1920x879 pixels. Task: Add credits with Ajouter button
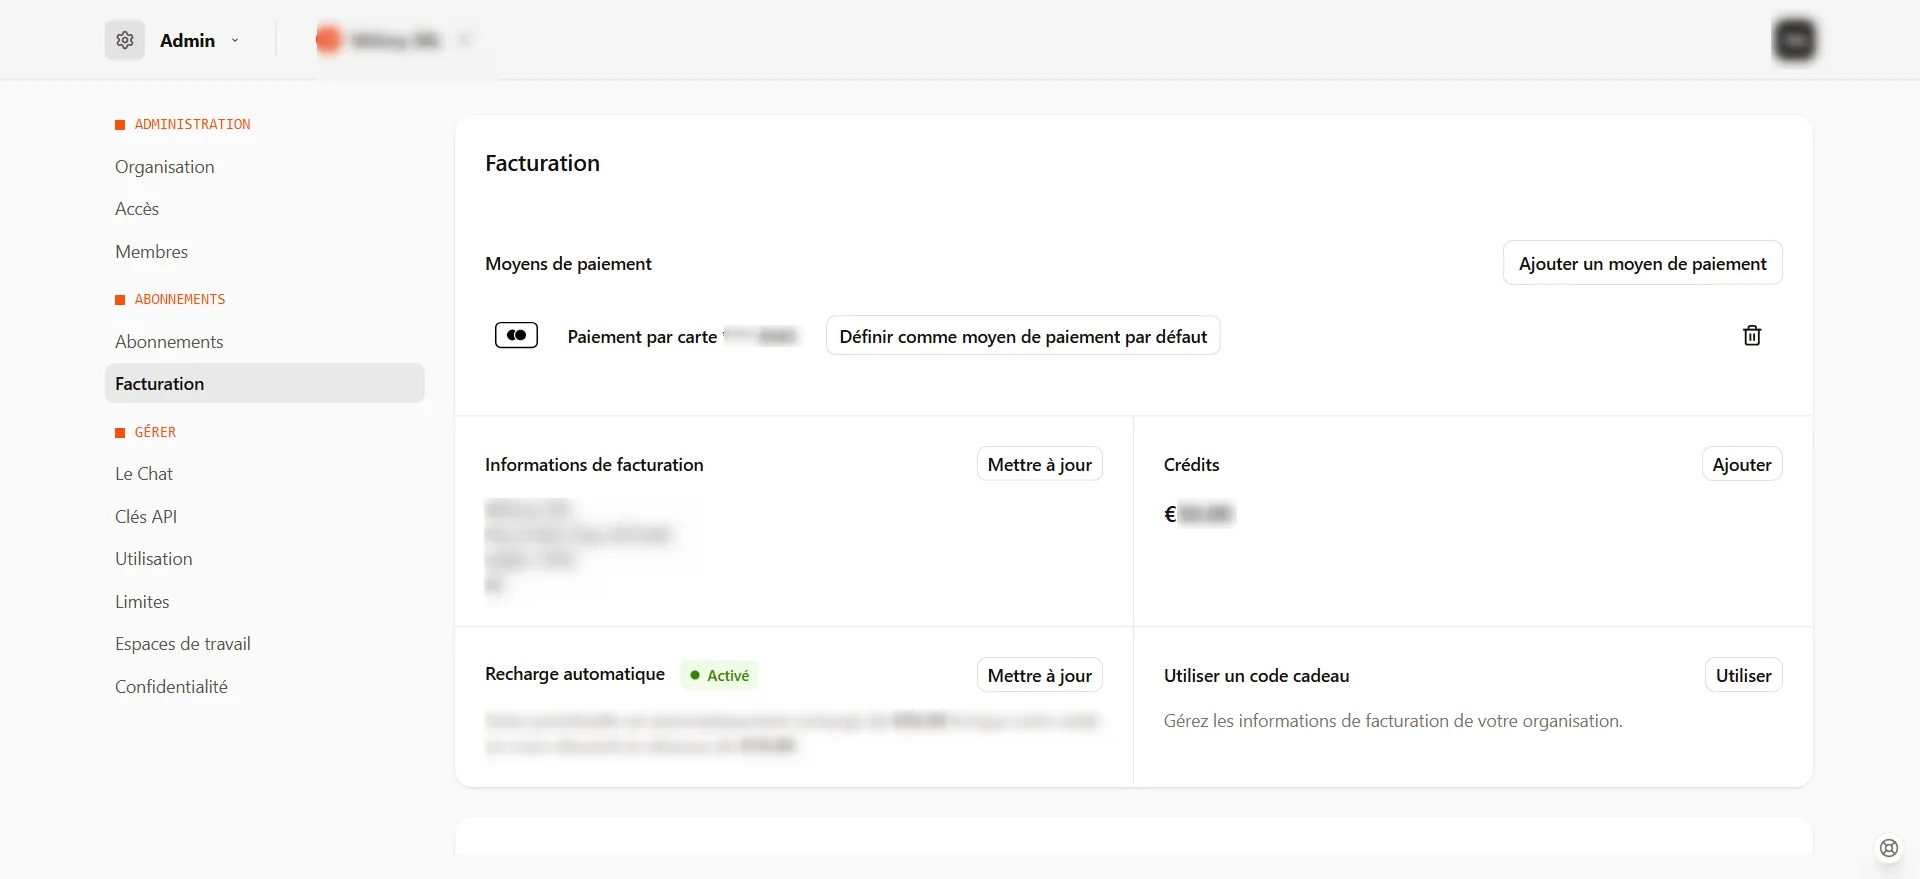point(1741,465)
